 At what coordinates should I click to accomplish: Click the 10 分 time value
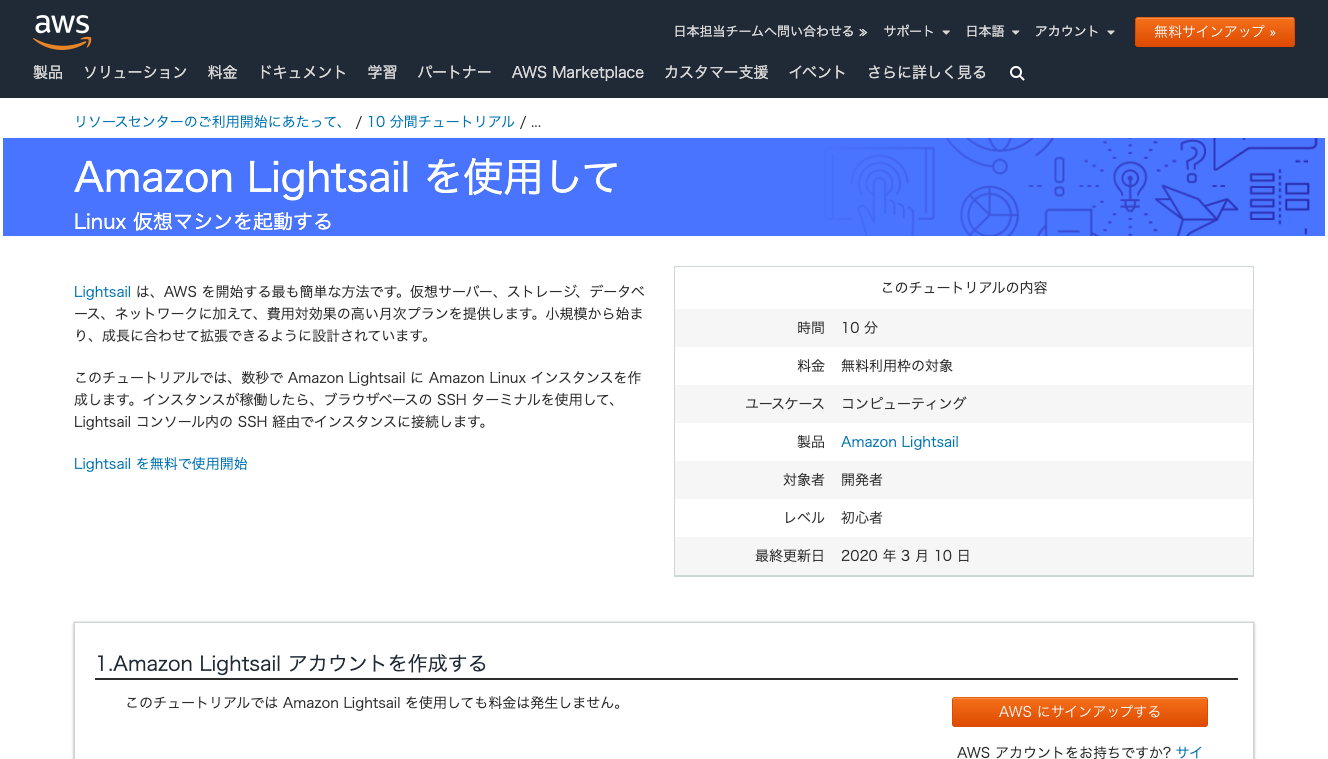pos(859,328)
